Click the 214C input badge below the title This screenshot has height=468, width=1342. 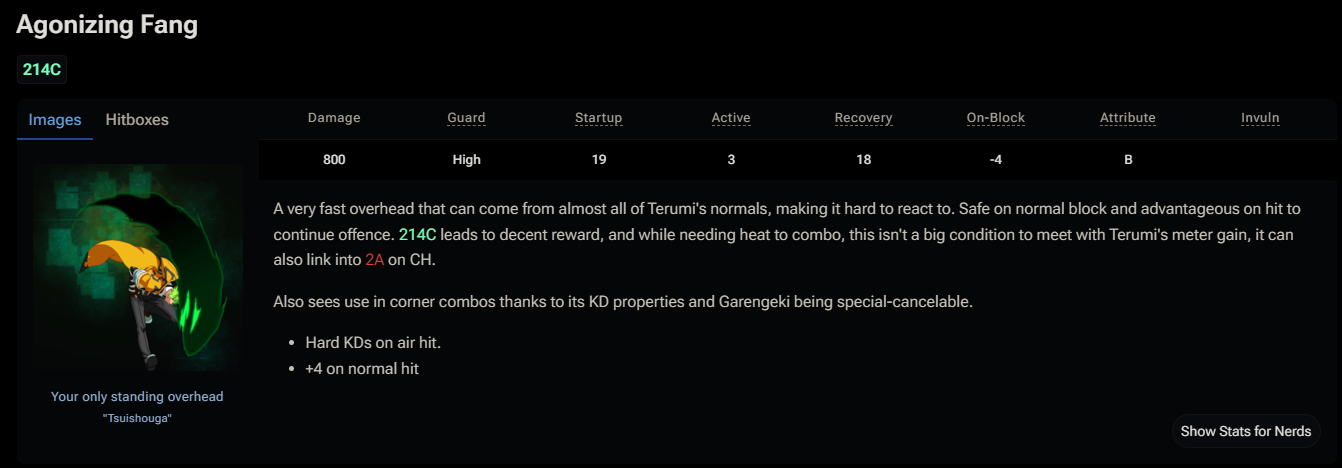pyautogui.click(x=41, y=69)
